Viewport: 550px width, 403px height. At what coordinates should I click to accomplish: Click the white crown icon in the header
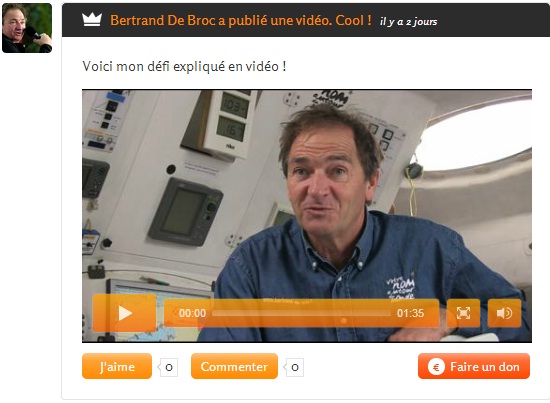[x=92, y=20]
